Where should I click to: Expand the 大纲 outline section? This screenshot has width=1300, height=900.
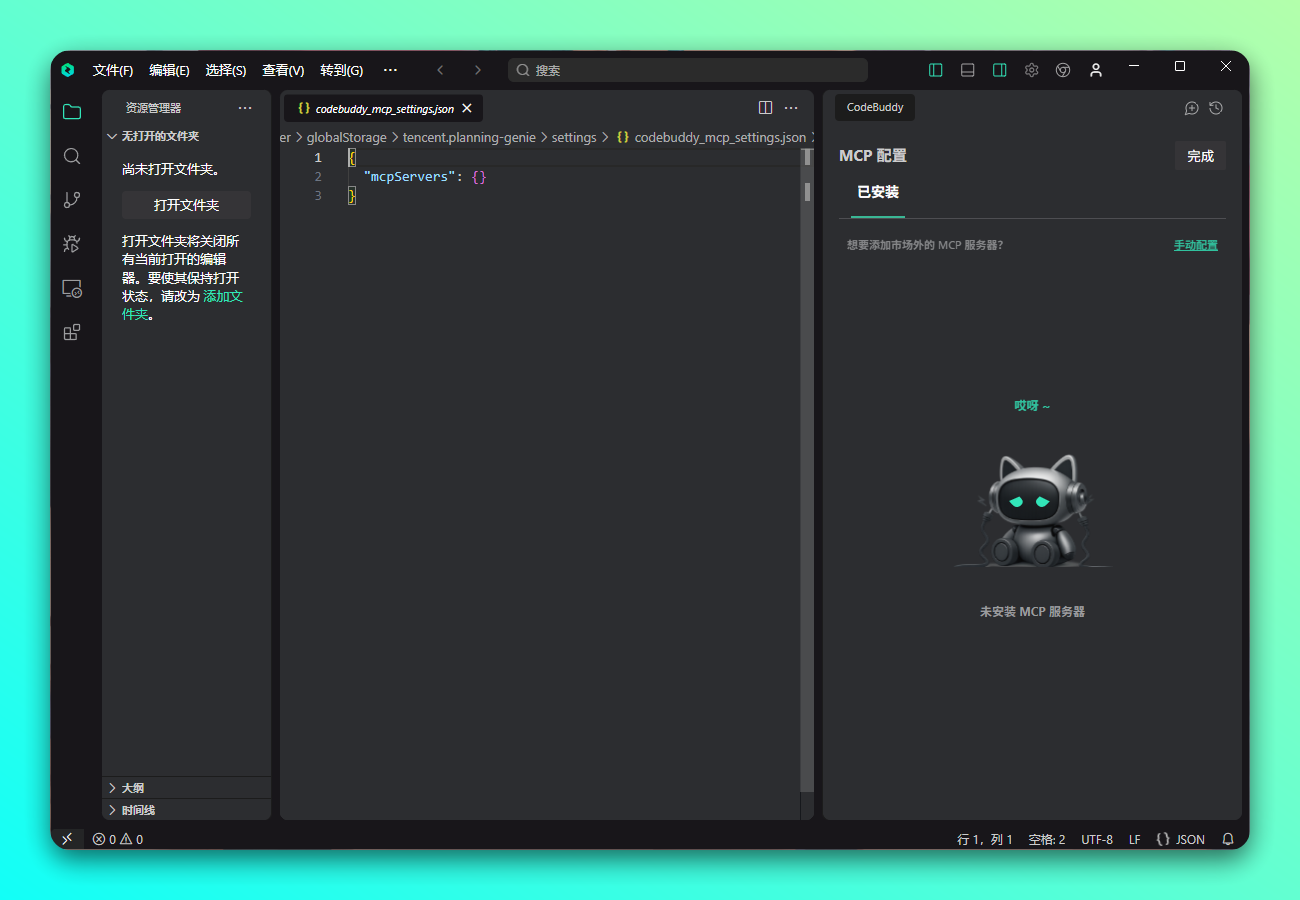pyautogui.click(x=133, y=788)
